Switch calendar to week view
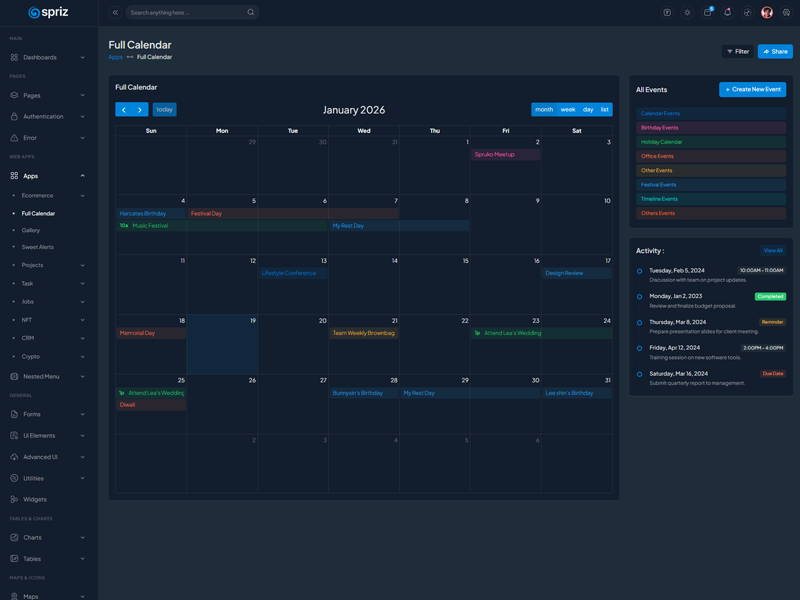 pos(568,110)
